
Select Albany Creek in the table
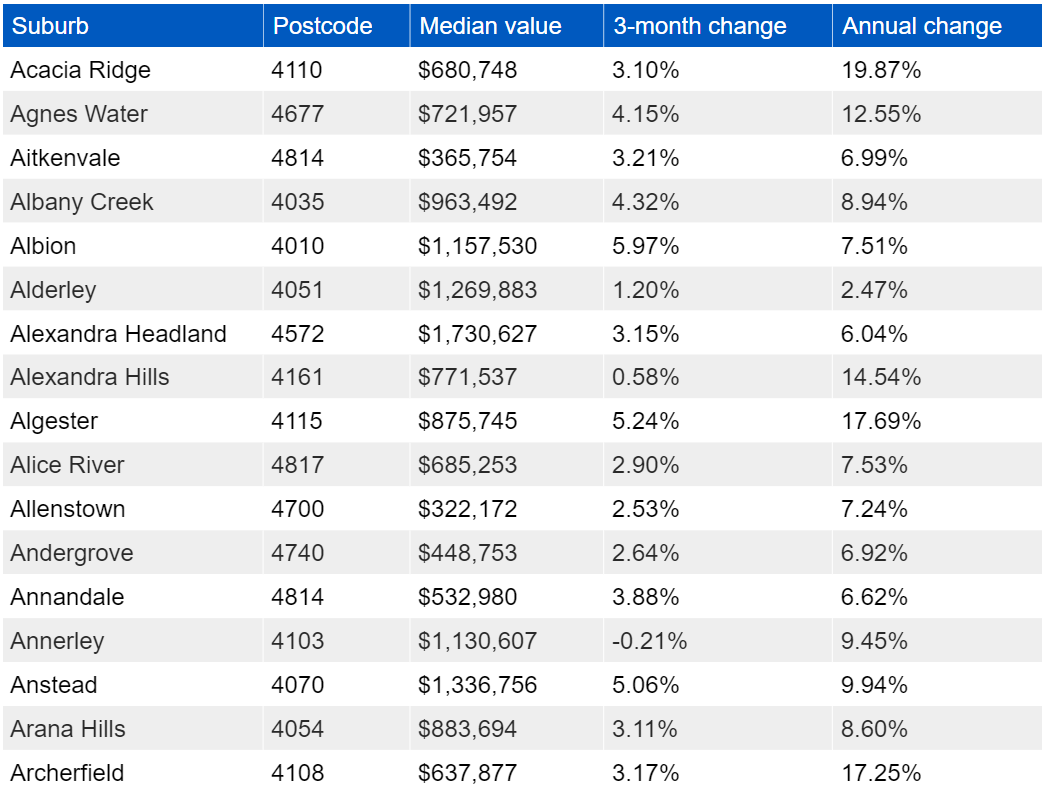click(82, 202)
